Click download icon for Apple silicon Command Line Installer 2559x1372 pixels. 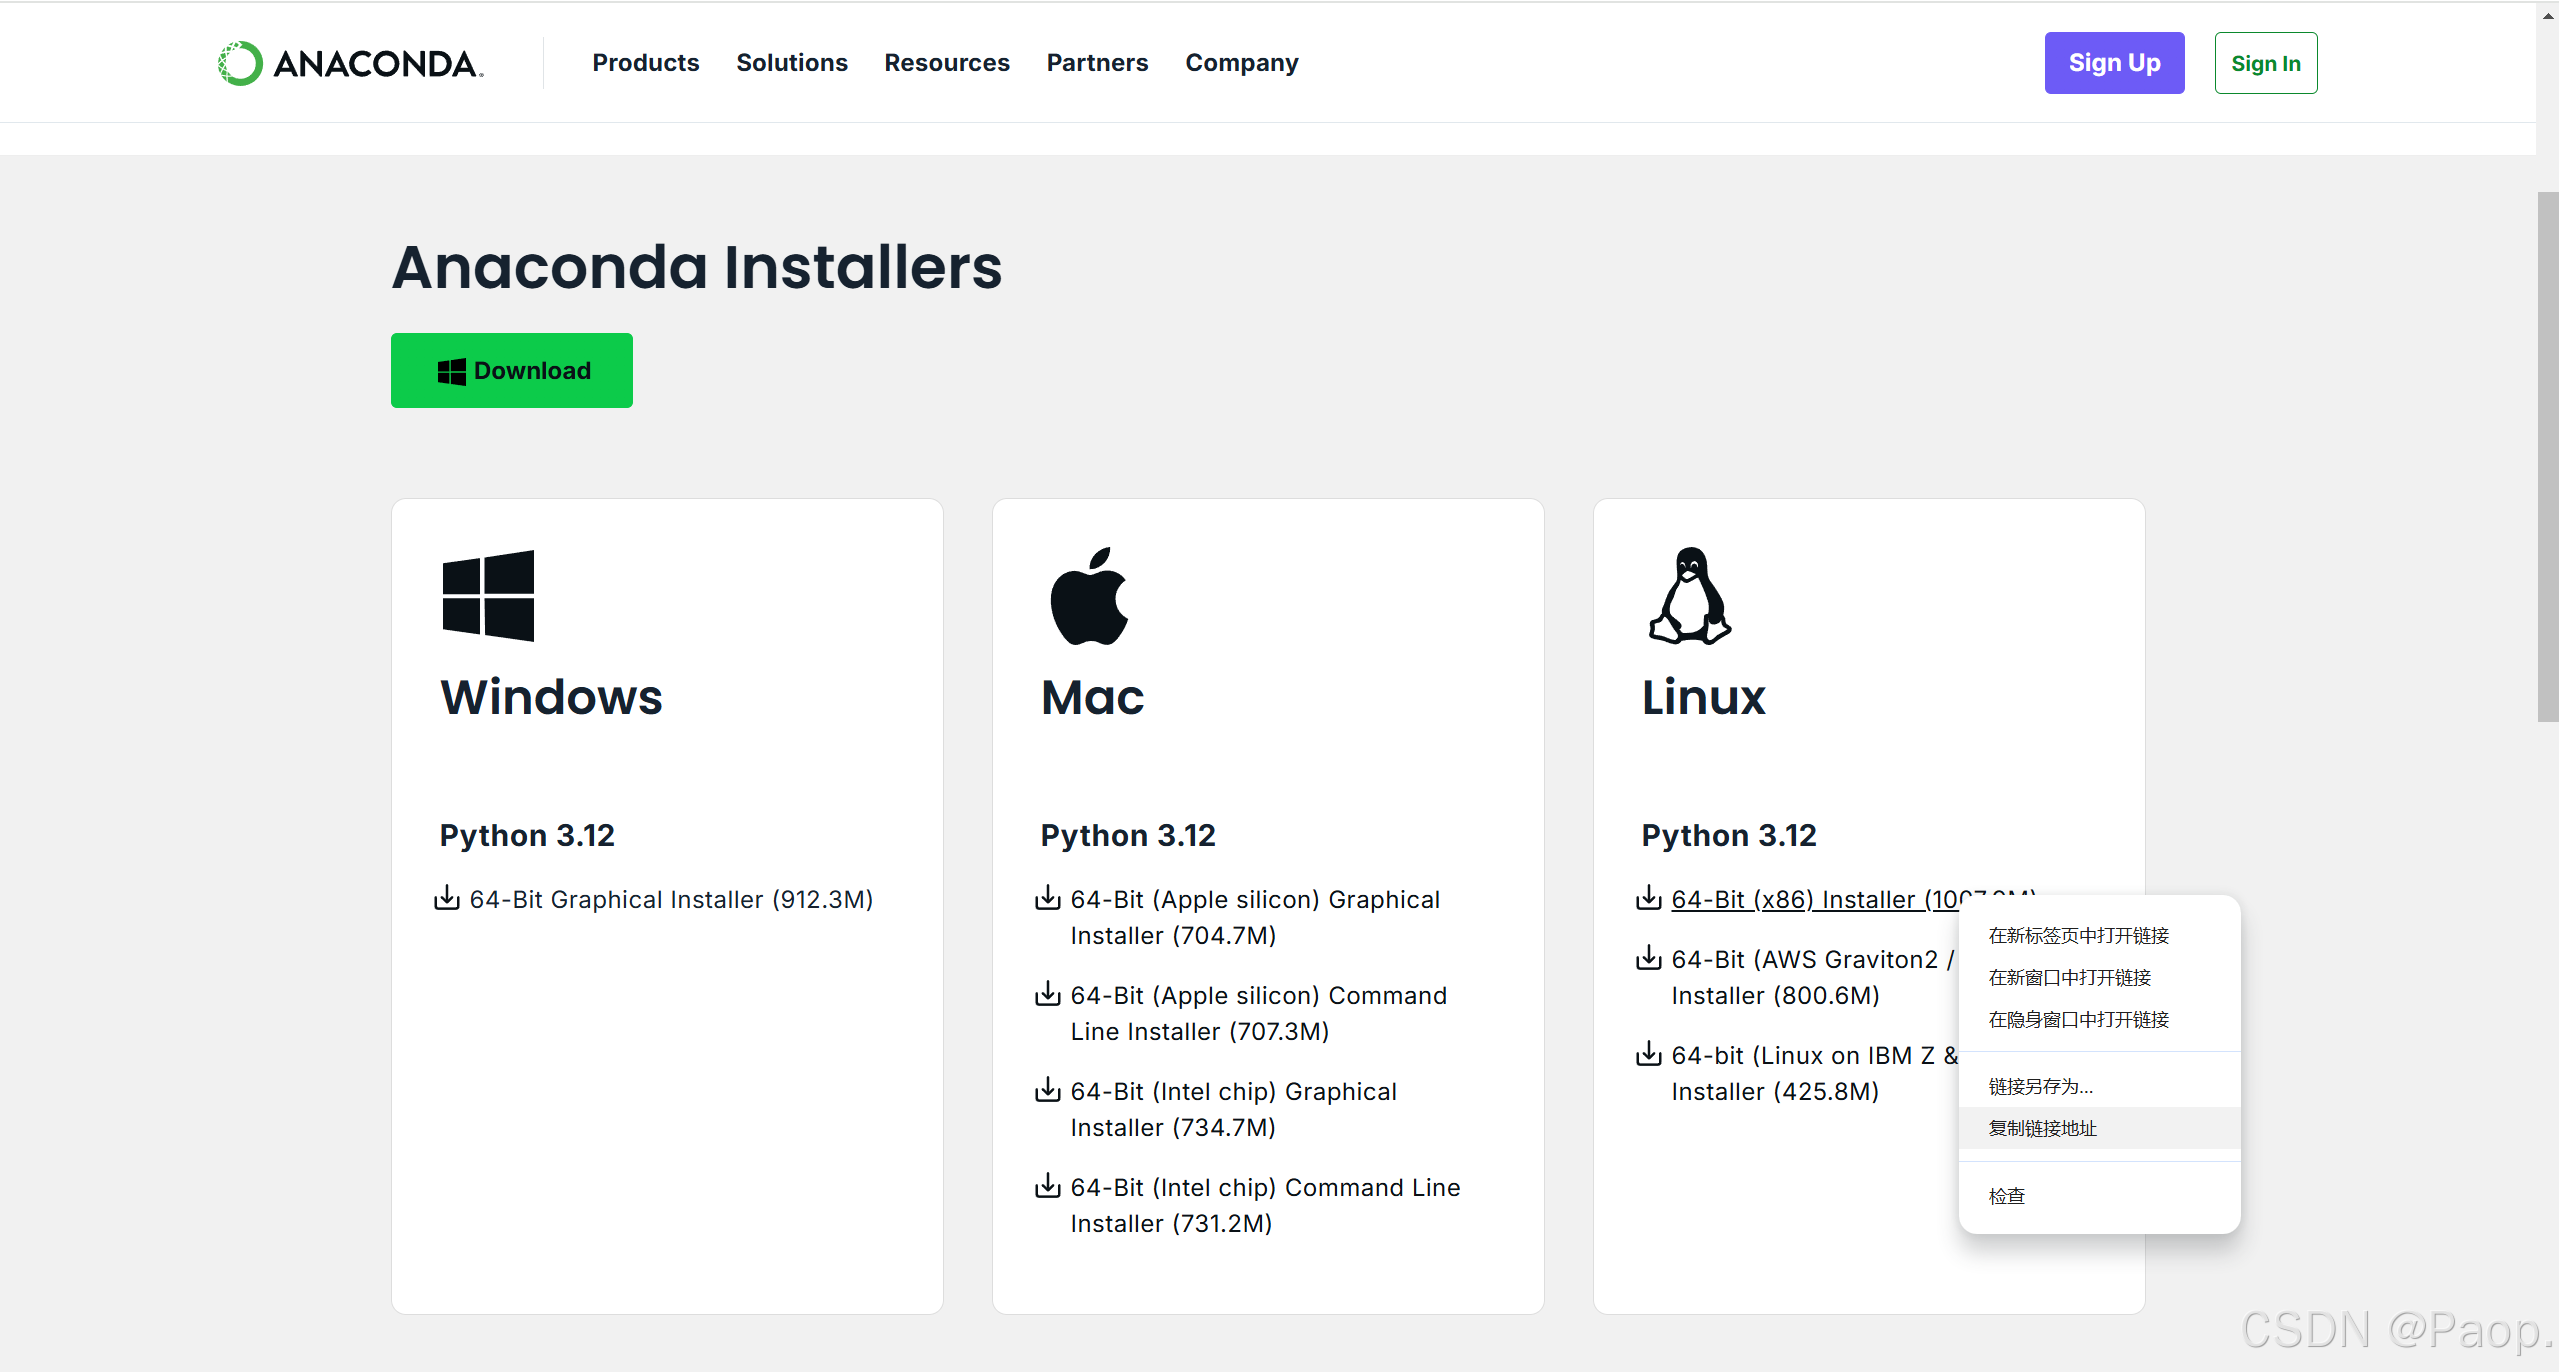pyautogui.click(x=1047, y=994)
